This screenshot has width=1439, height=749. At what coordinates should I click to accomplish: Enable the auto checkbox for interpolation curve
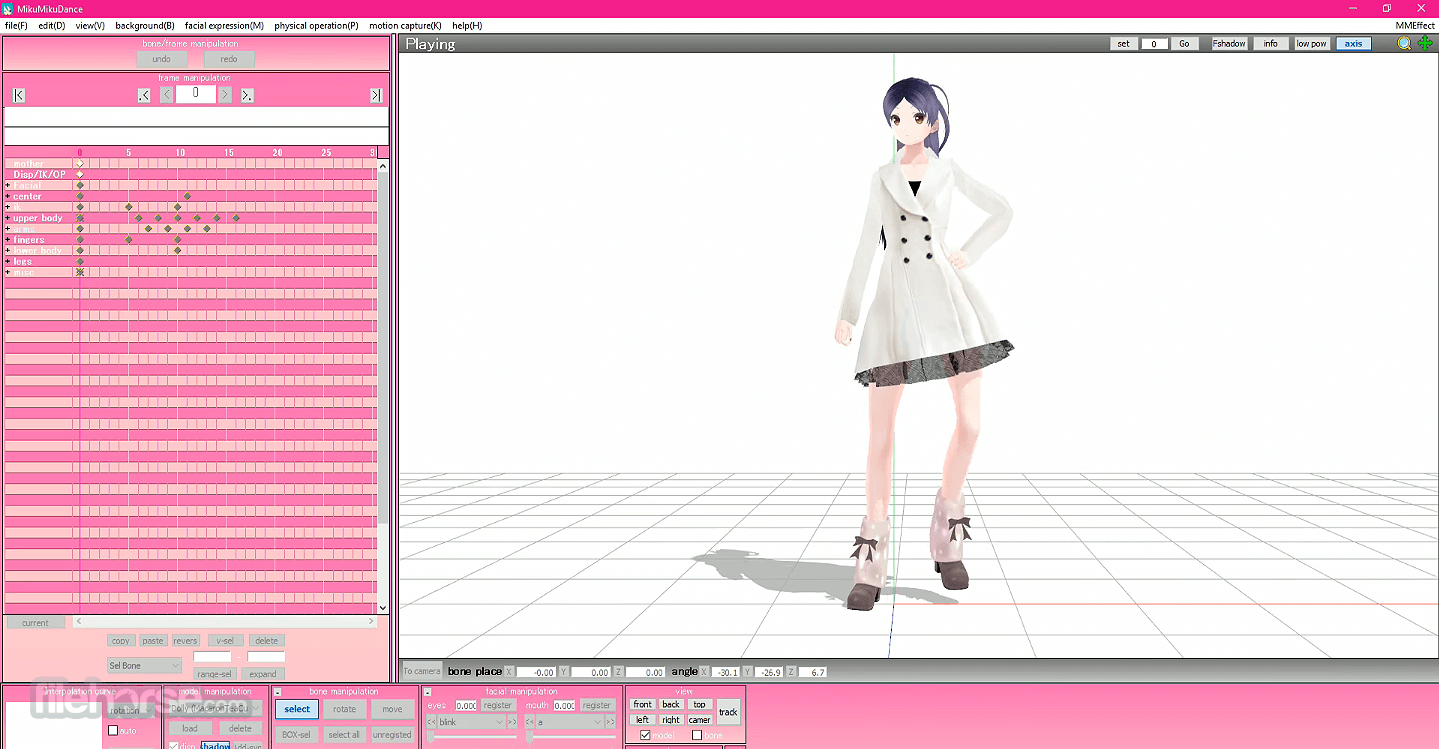click(113, 731)
